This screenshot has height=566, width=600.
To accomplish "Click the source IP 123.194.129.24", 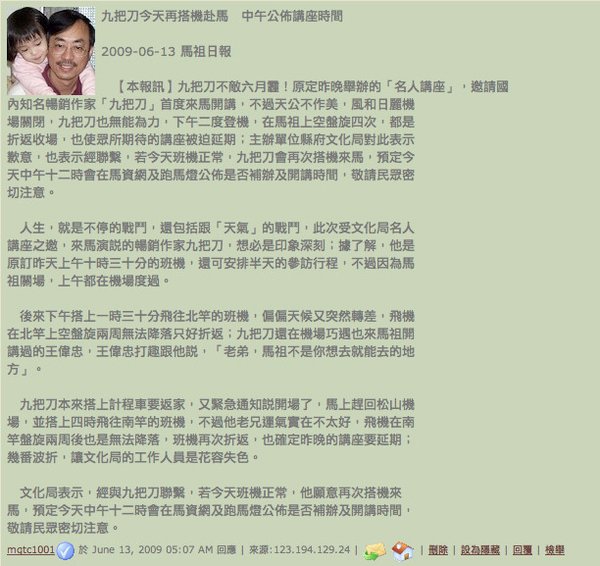I will click(312, 550).
